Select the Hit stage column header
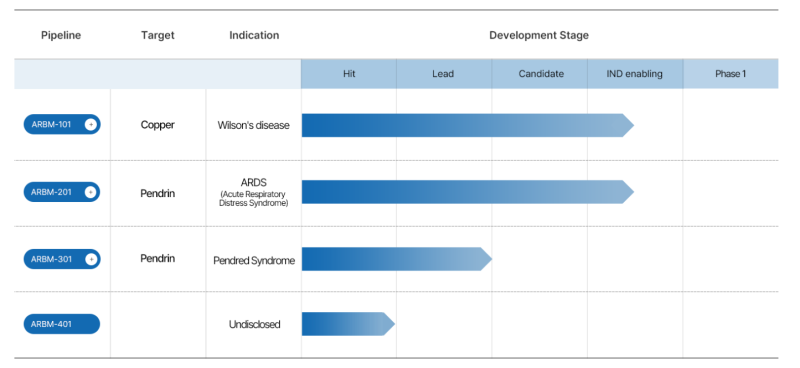 pos(349,74)
